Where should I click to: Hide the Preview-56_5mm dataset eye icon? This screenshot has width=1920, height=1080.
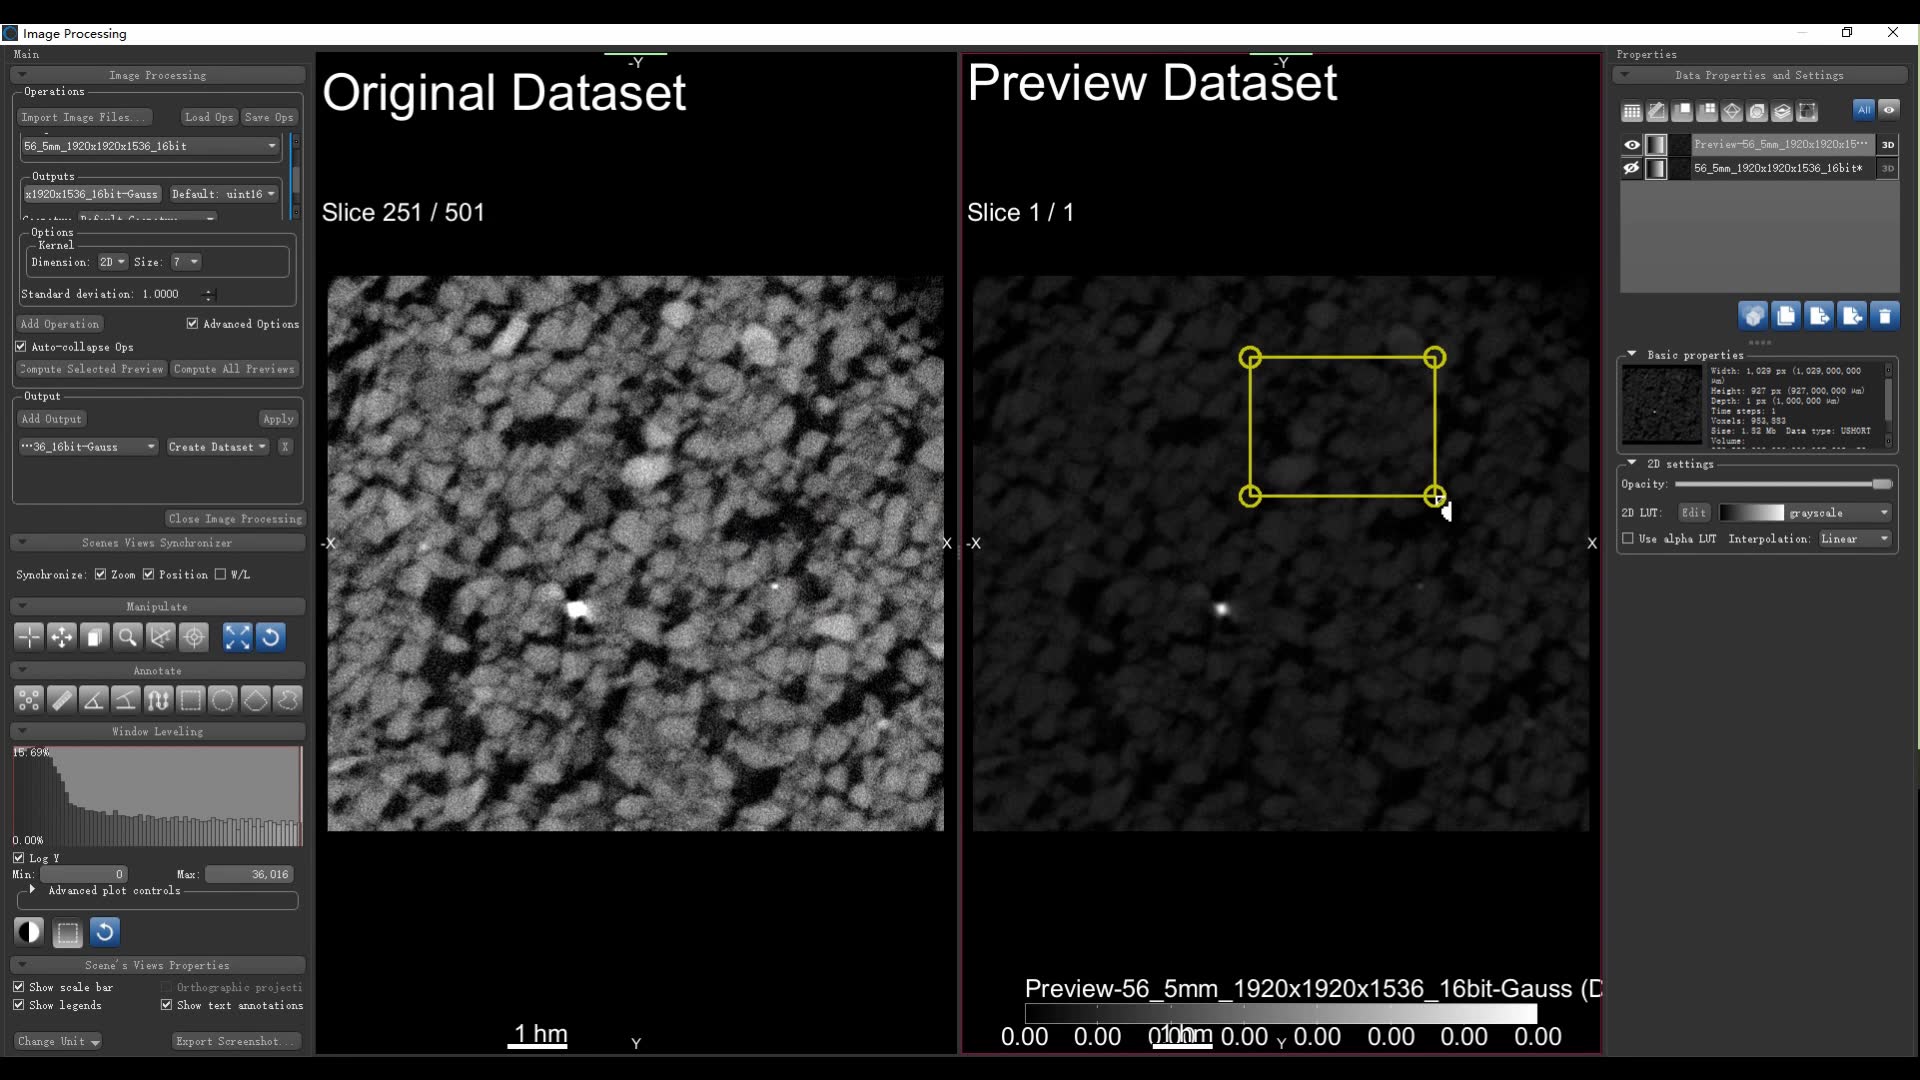[1631, 144]
